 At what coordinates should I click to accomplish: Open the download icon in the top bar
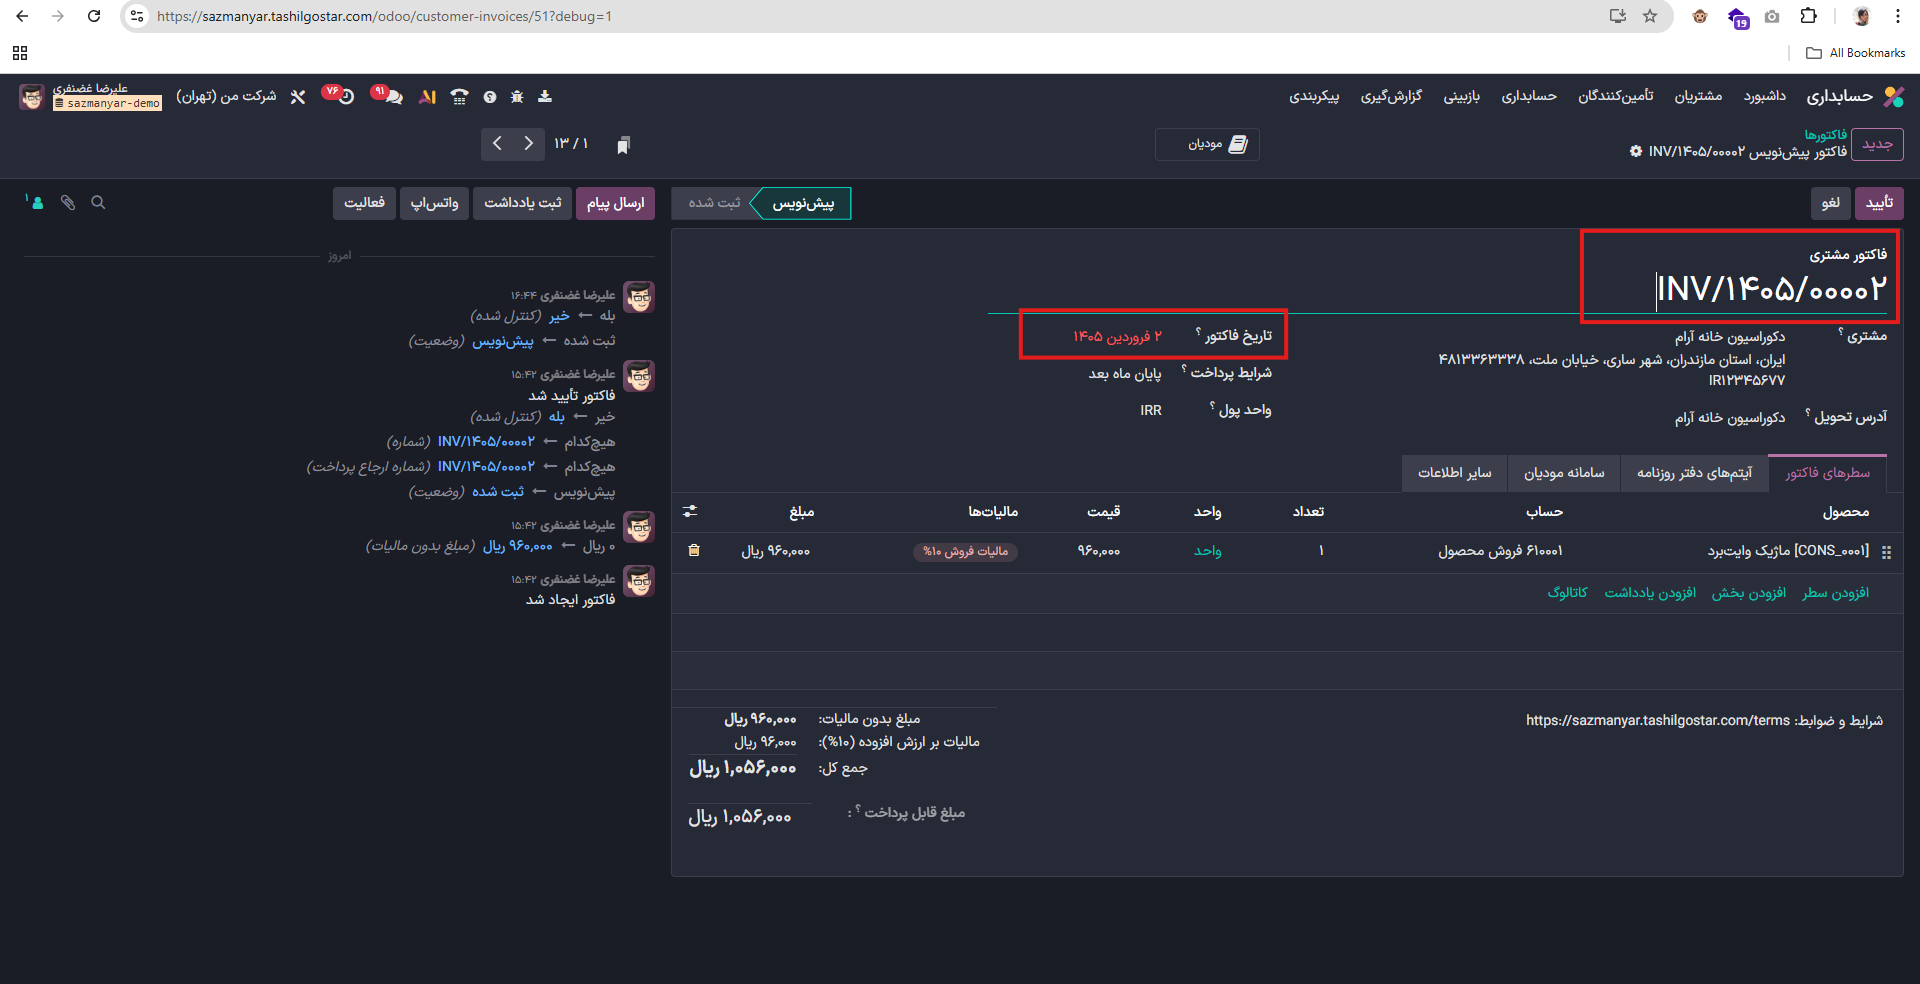point(545,97)
